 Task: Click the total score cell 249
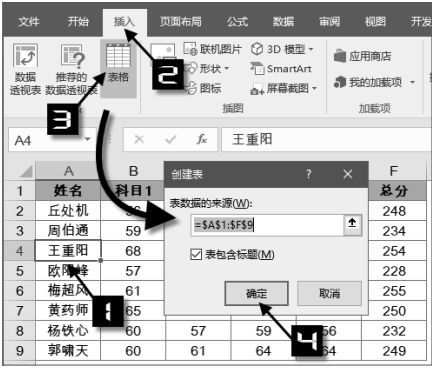coord(394,351)
